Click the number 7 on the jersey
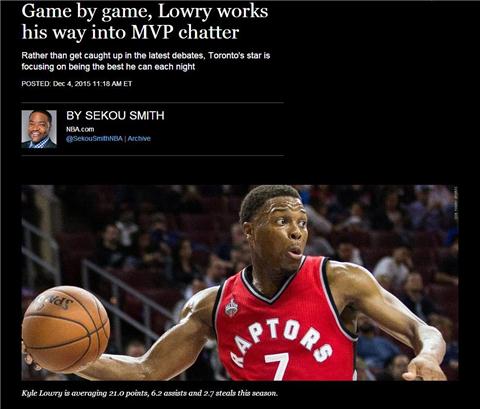 [277, 366]
